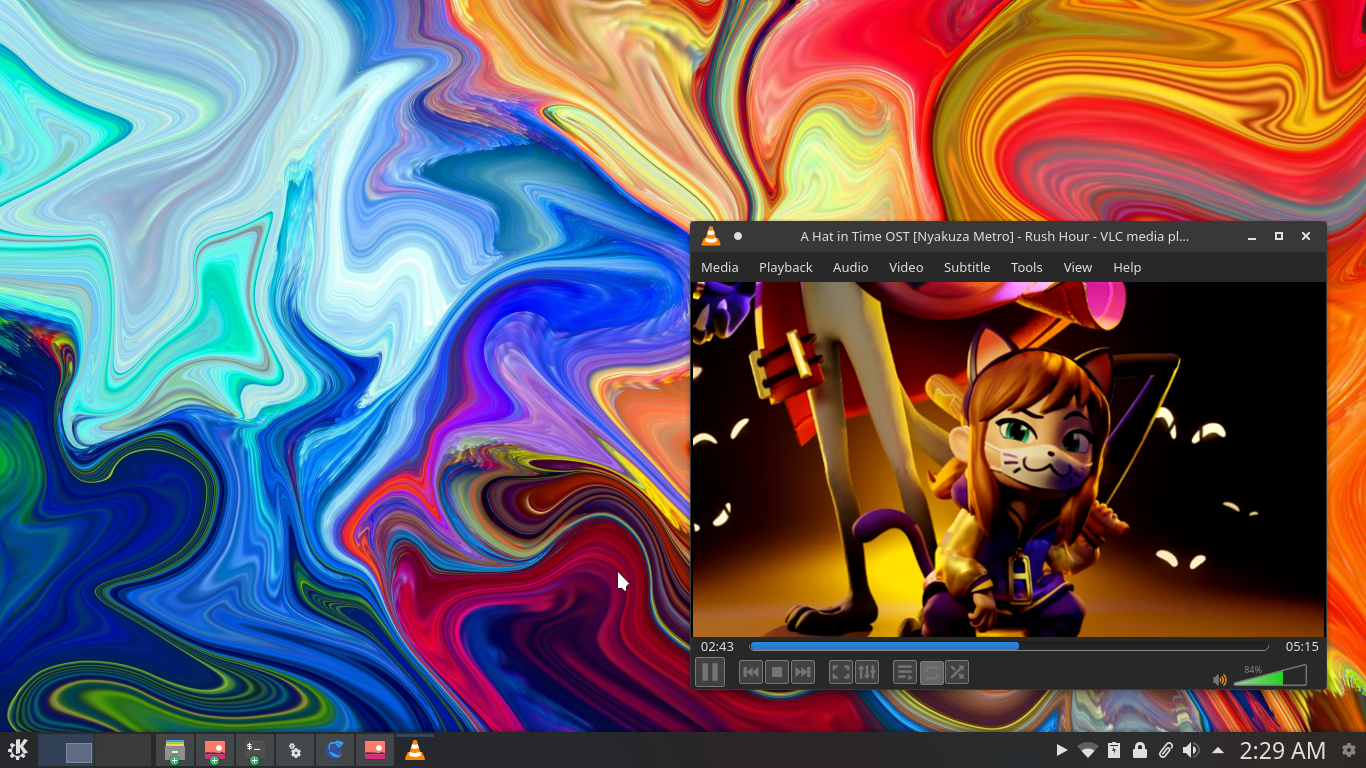
Task: Skip to the previous track
Action: point(751,673)
